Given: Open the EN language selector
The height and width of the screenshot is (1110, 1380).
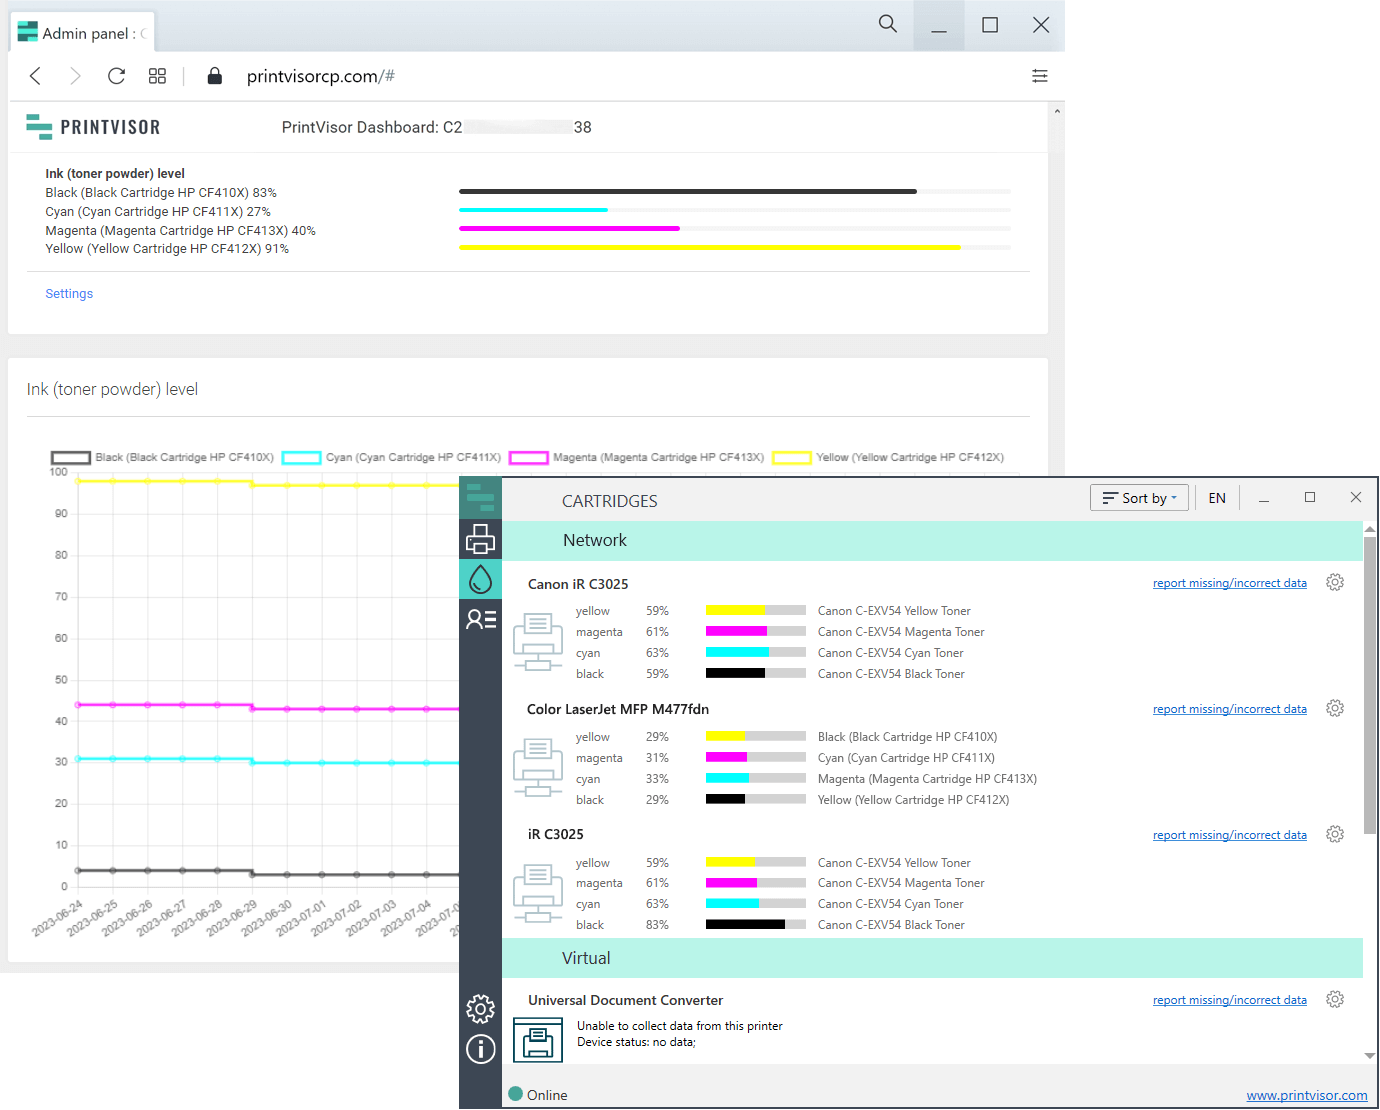Looking at the screenshot, I should (x=1216, y=498).
